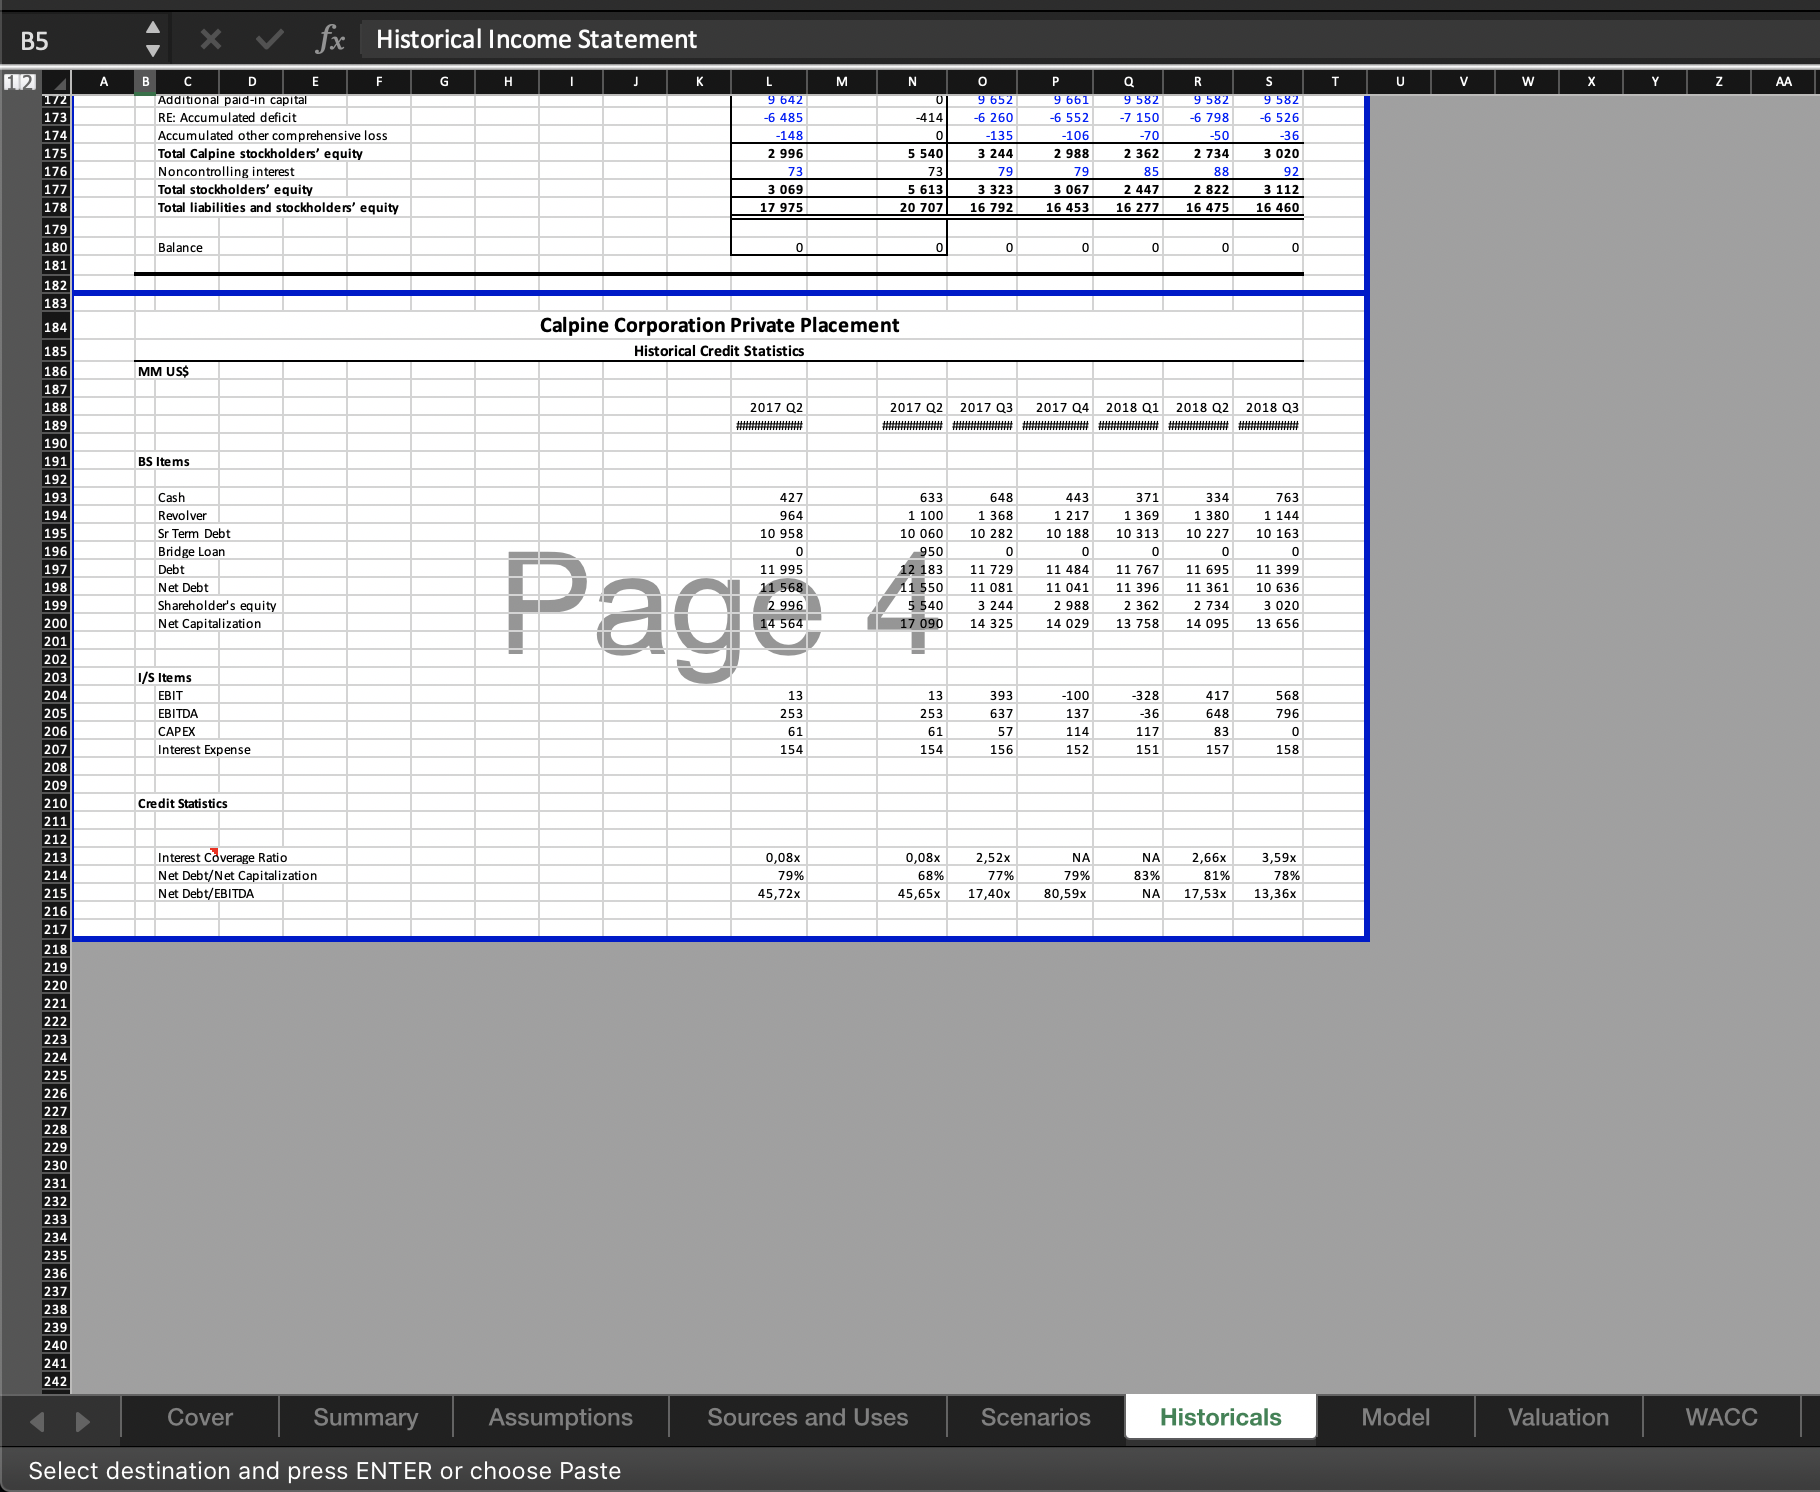The image size is (1820, 1492).
Task: Switch to the WACC sheet tab
Action: pyautogui.click(x=1720, y=1417)
